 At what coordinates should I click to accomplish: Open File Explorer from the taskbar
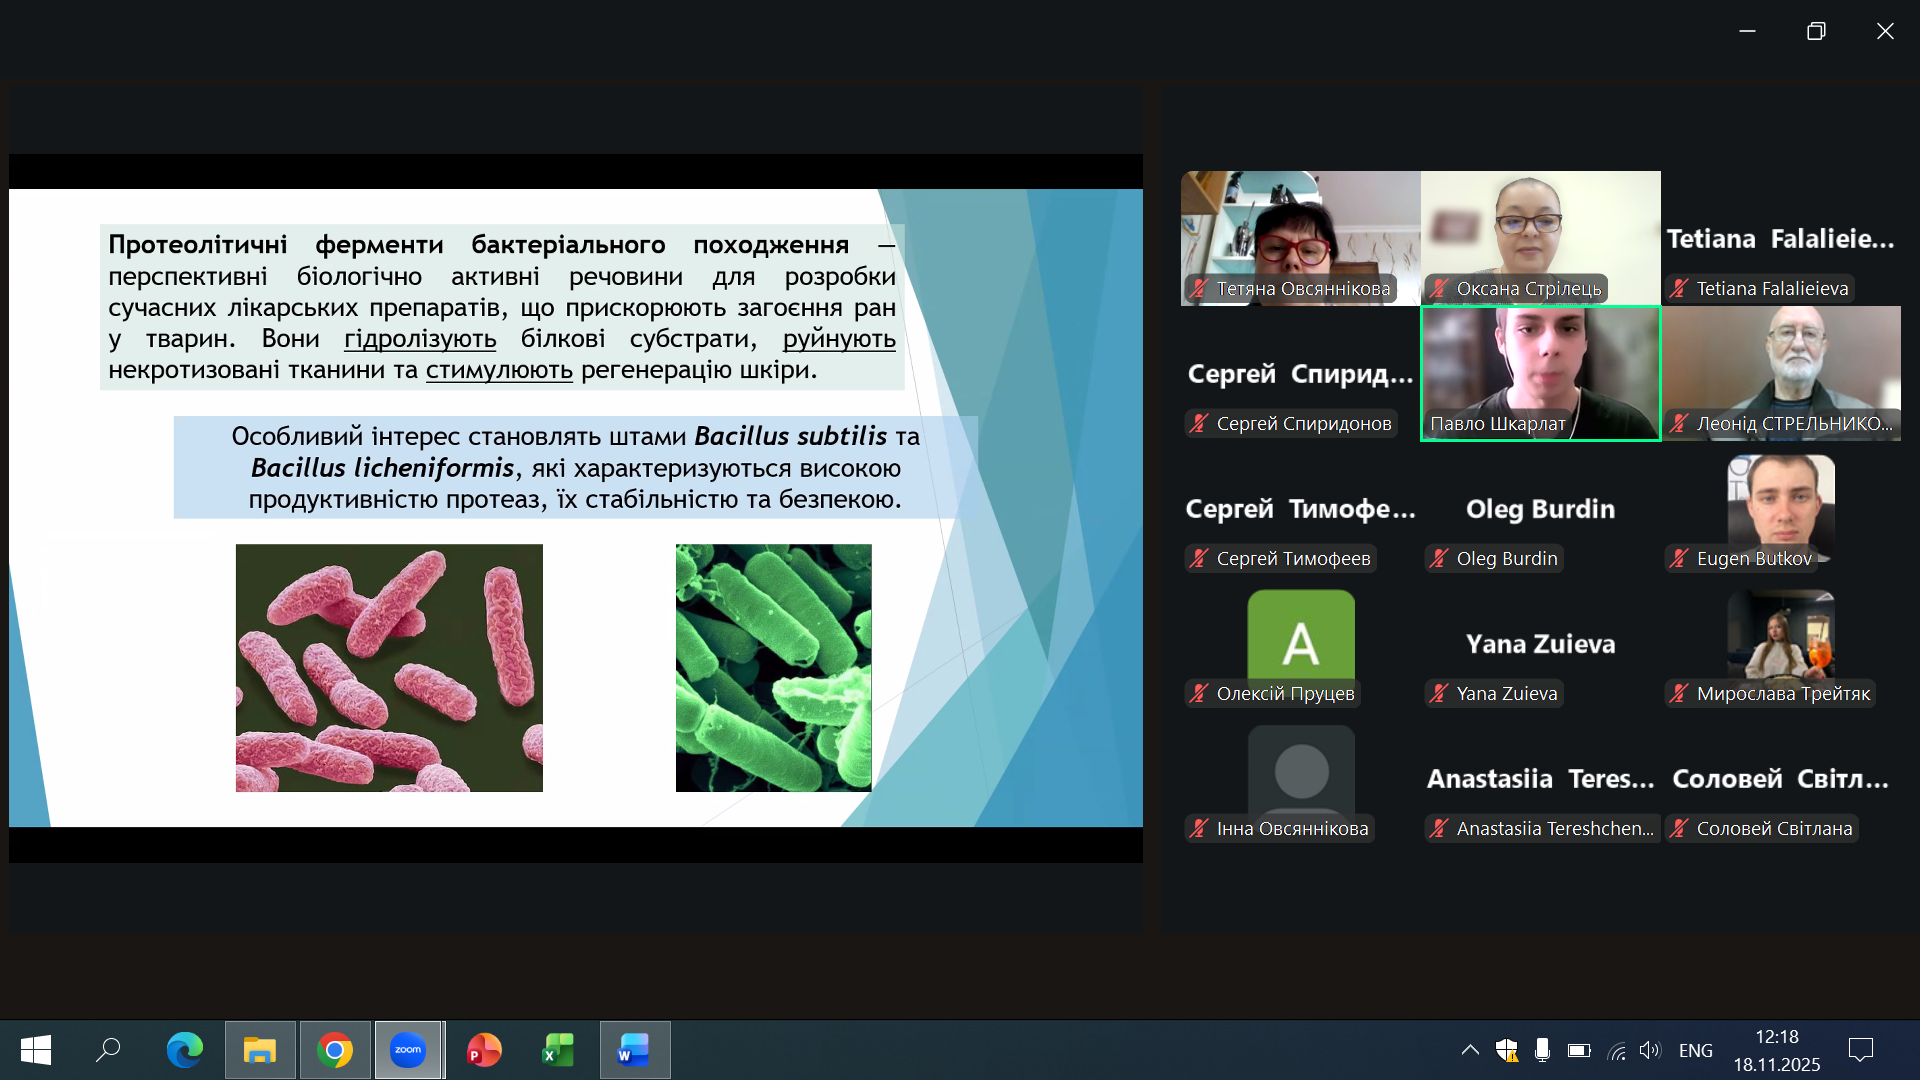[x=260, y=1050]
